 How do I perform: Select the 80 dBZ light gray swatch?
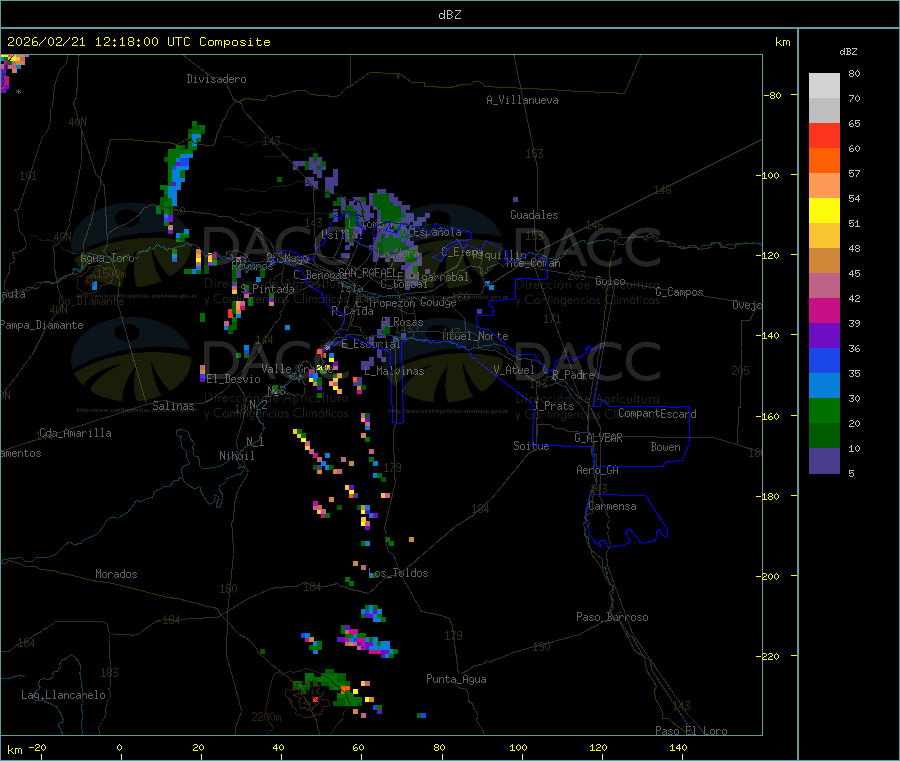point(824,86)
